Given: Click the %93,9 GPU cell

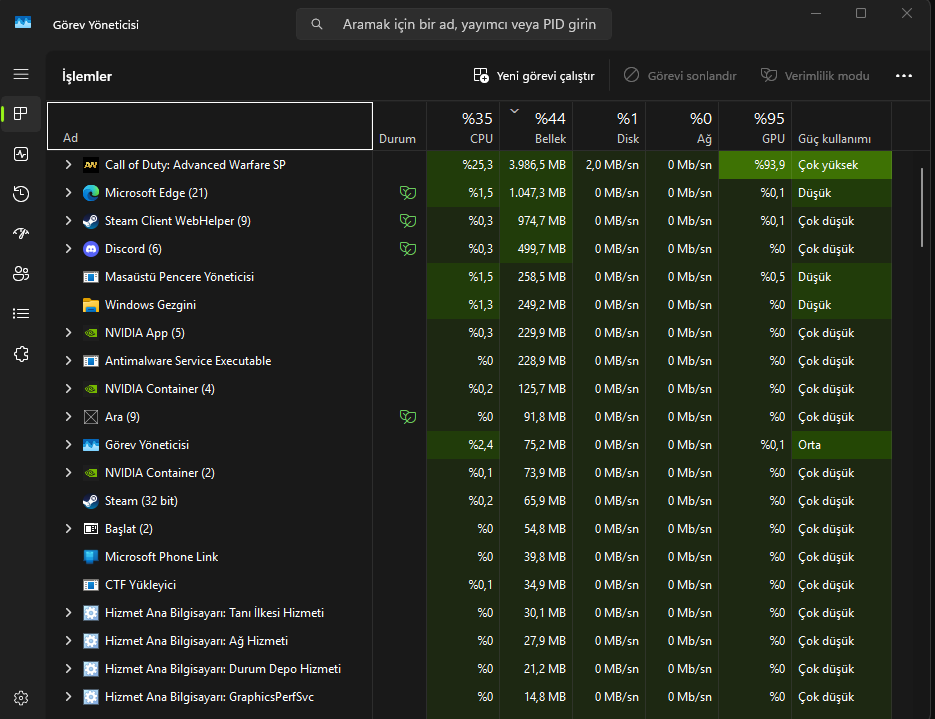Looking at the screenshot, I should pyautogui.click(x=755, y=165).
